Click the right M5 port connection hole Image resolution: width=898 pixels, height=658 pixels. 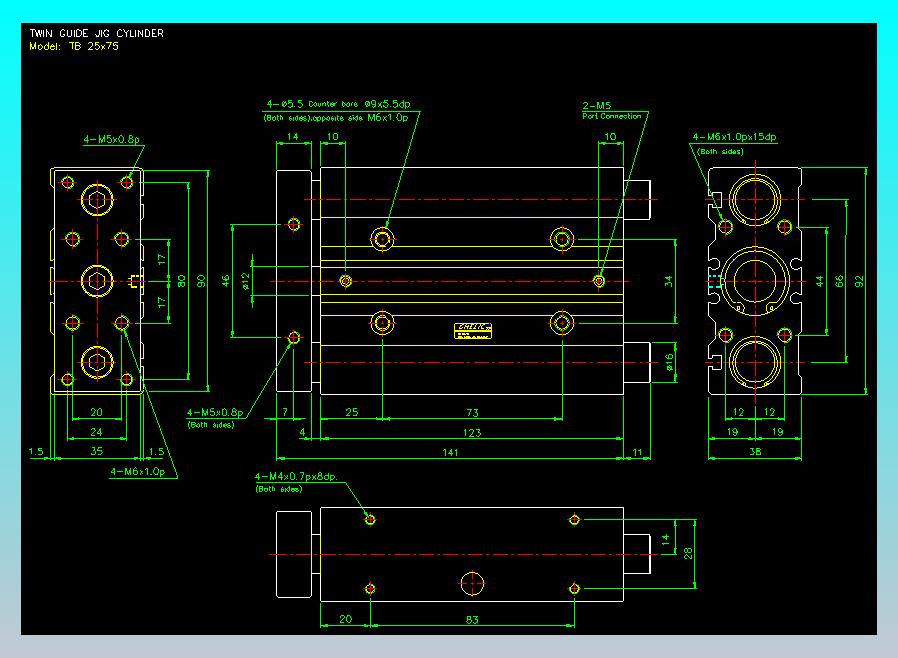[598, 281]
